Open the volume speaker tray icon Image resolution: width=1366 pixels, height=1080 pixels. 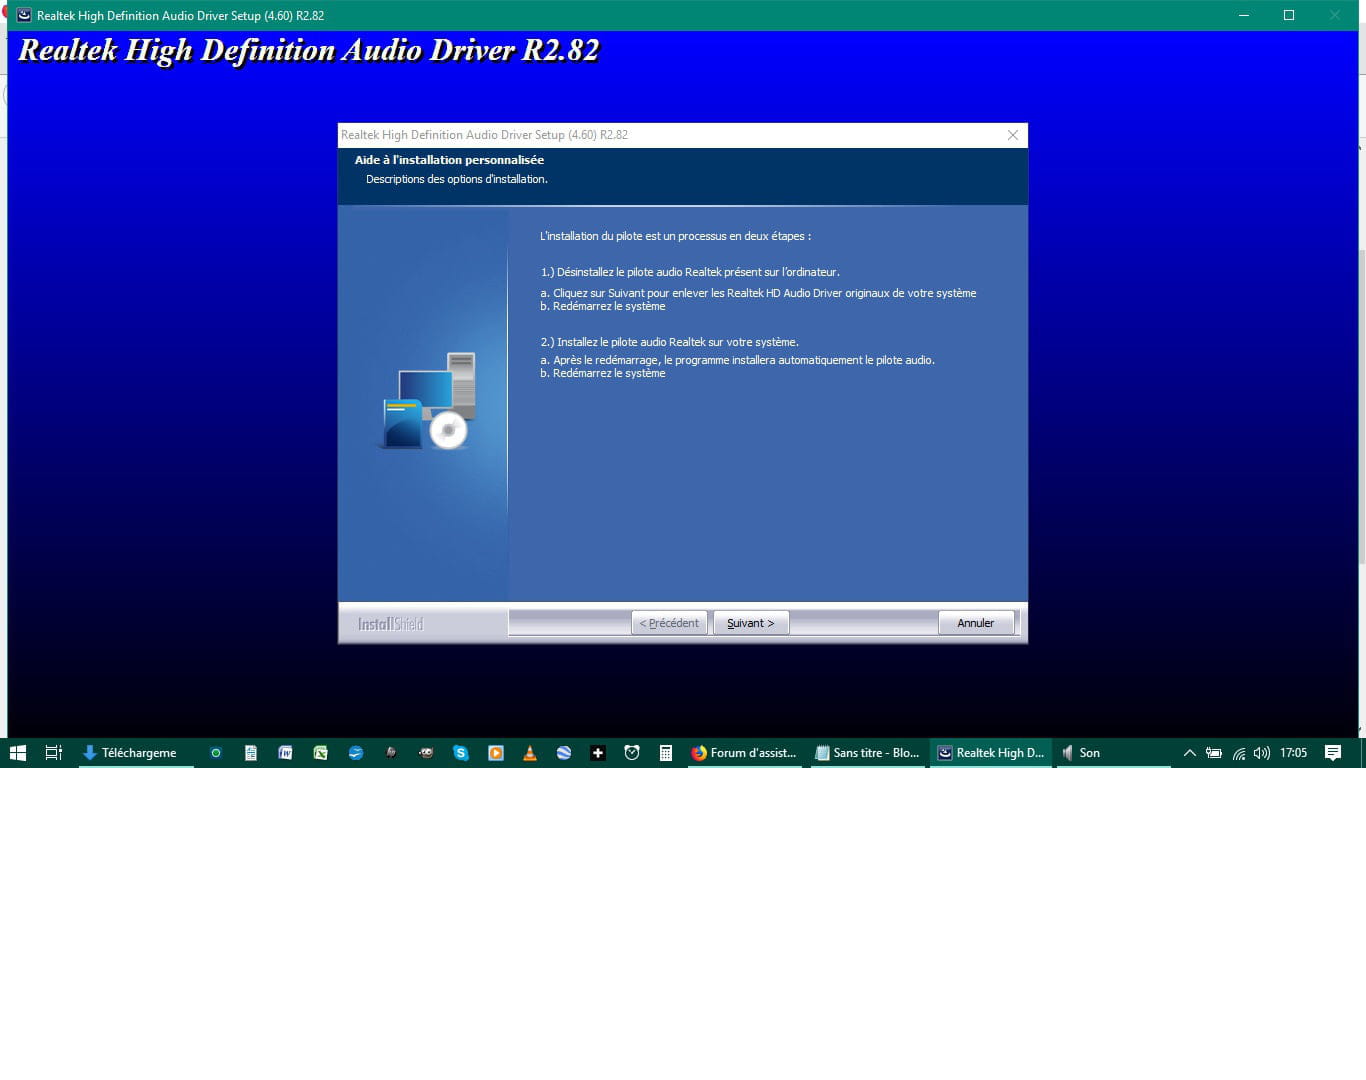(x=1262, y=753)
